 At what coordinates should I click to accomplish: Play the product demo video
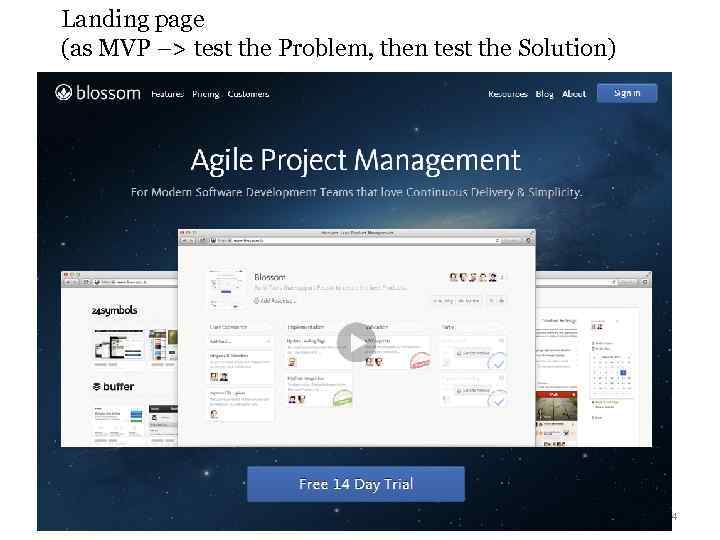355,343
